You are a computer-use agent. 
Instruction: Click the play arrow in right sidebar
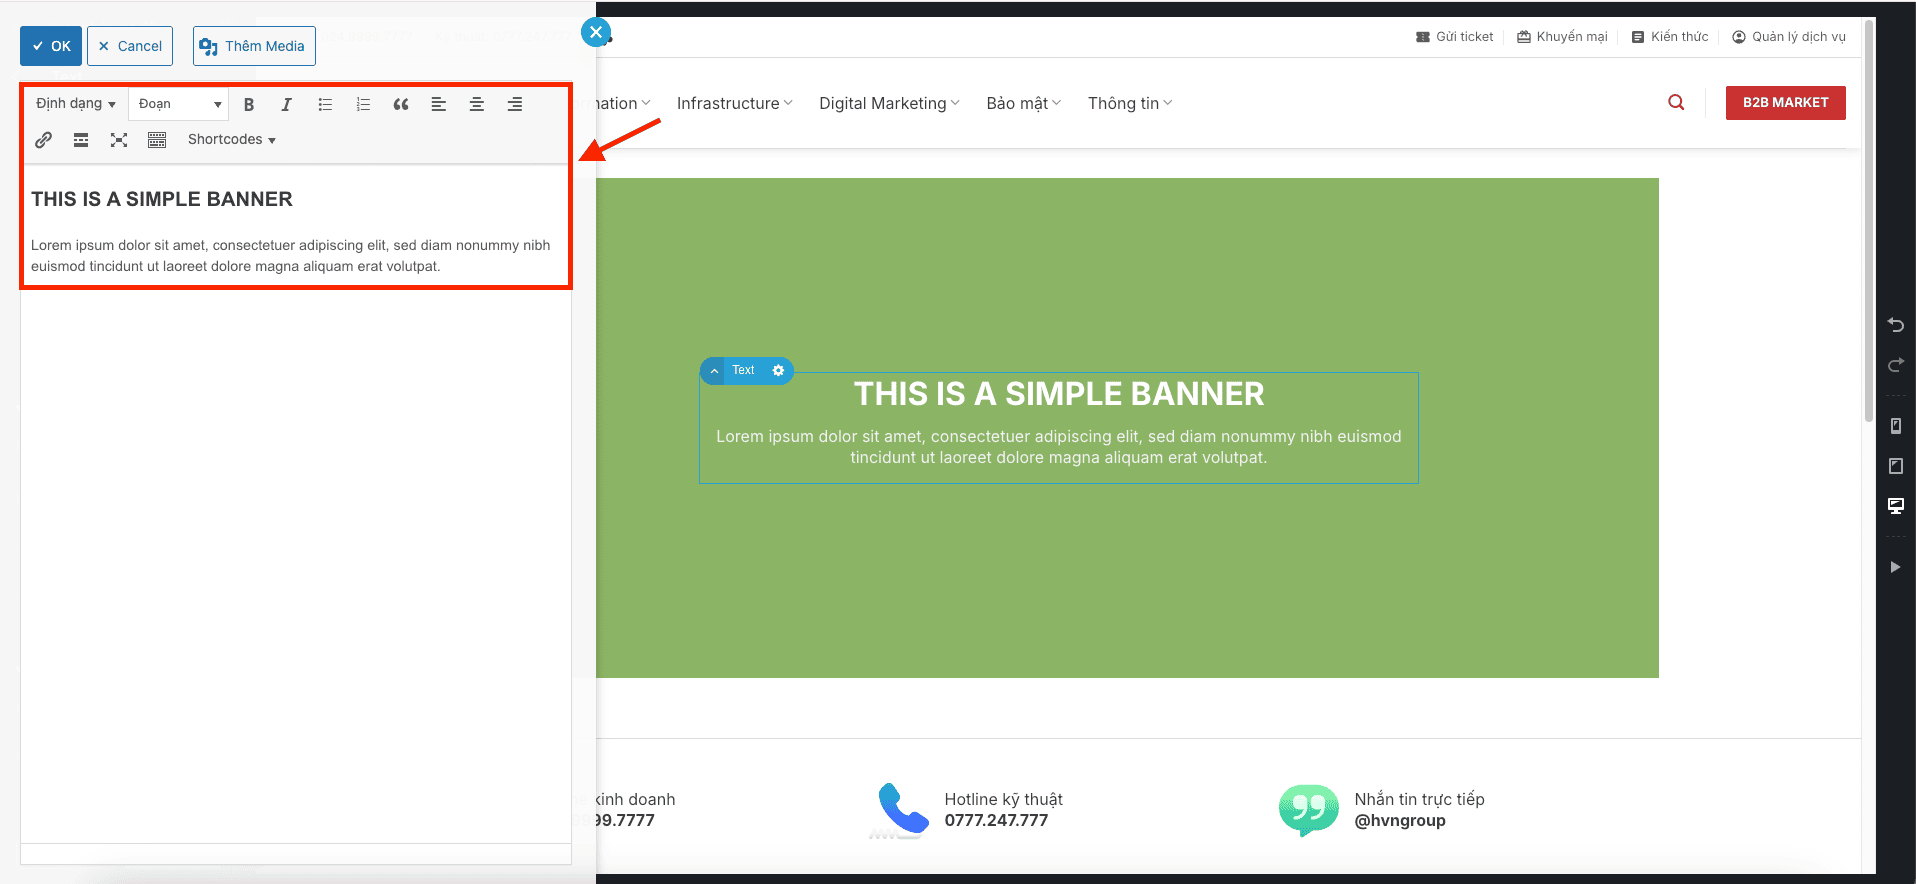pyautogui.click(x=1895, y=567)
